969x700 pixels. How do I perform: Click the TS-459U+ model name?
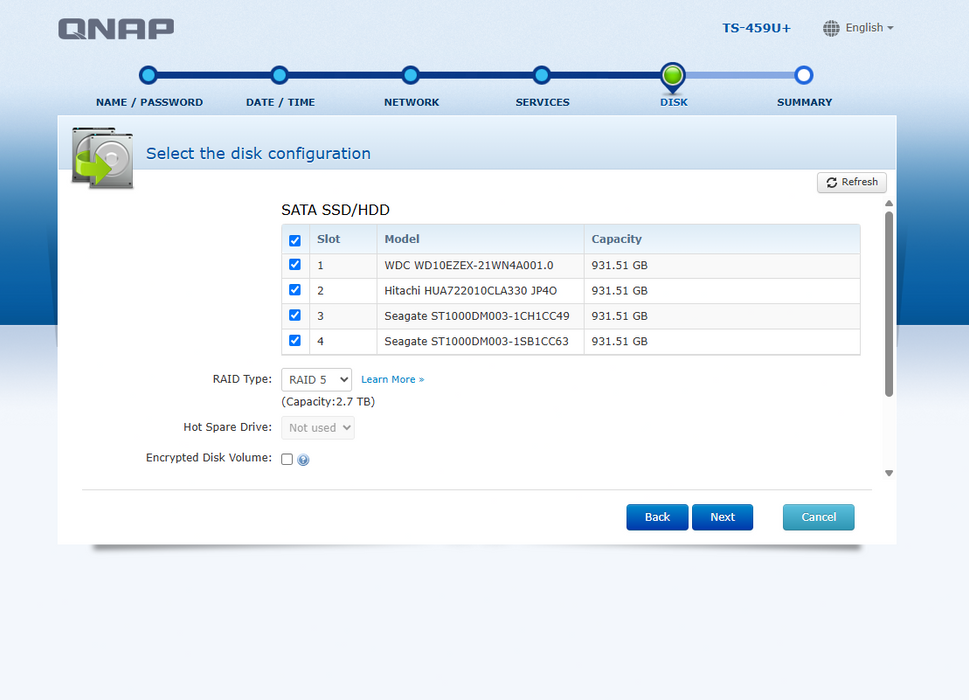click(x=756, y=28)
